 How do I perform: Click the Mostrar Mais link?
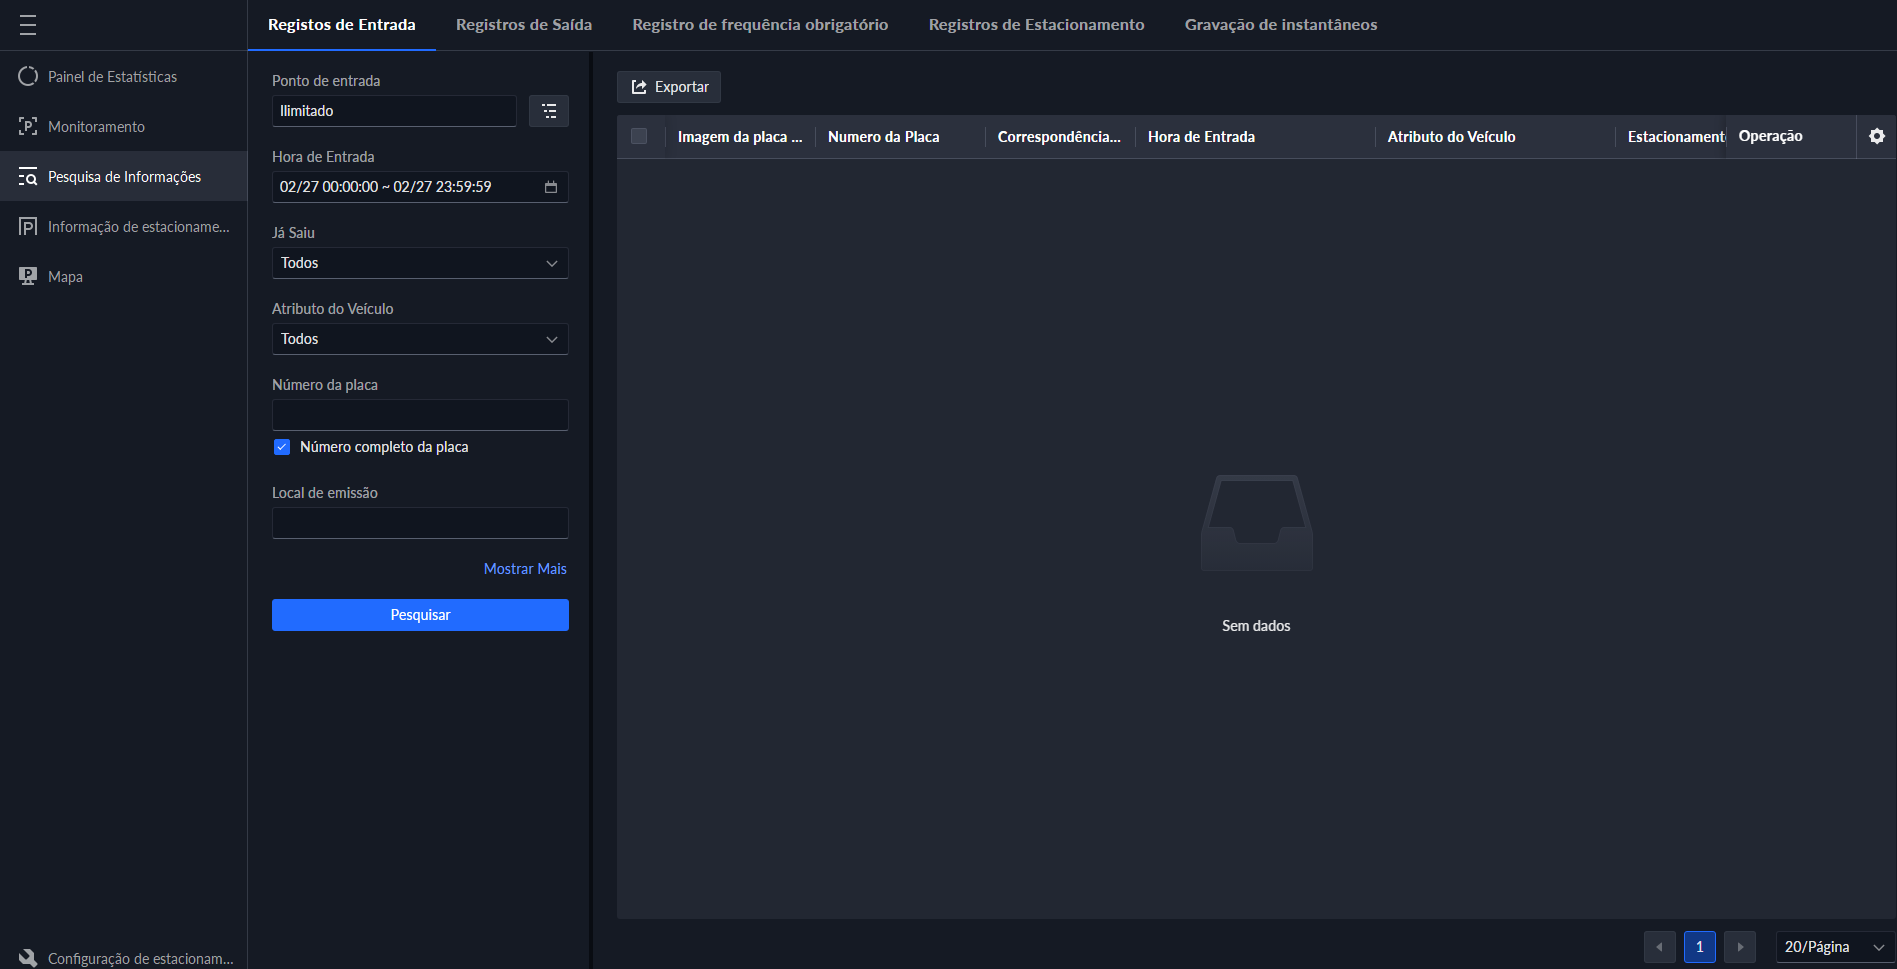click(525, 569)
